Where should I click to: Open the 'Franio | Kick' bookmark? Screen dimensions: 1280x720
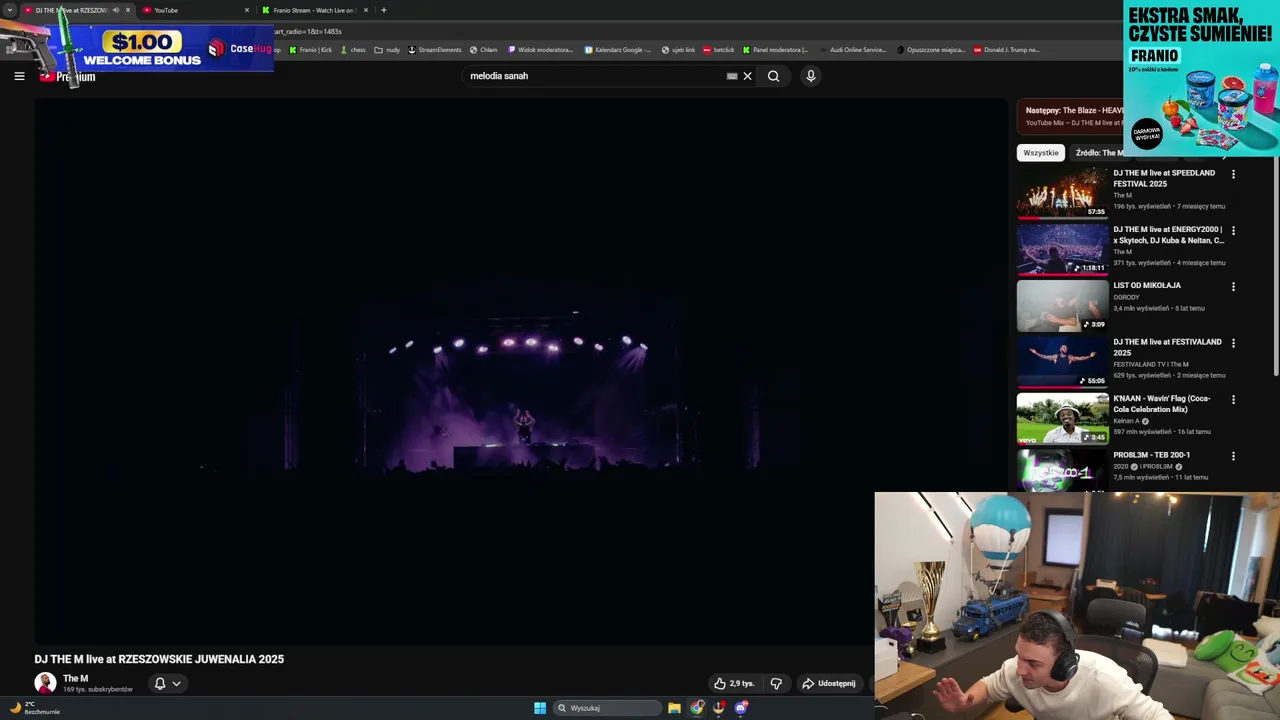click(311, 50)
